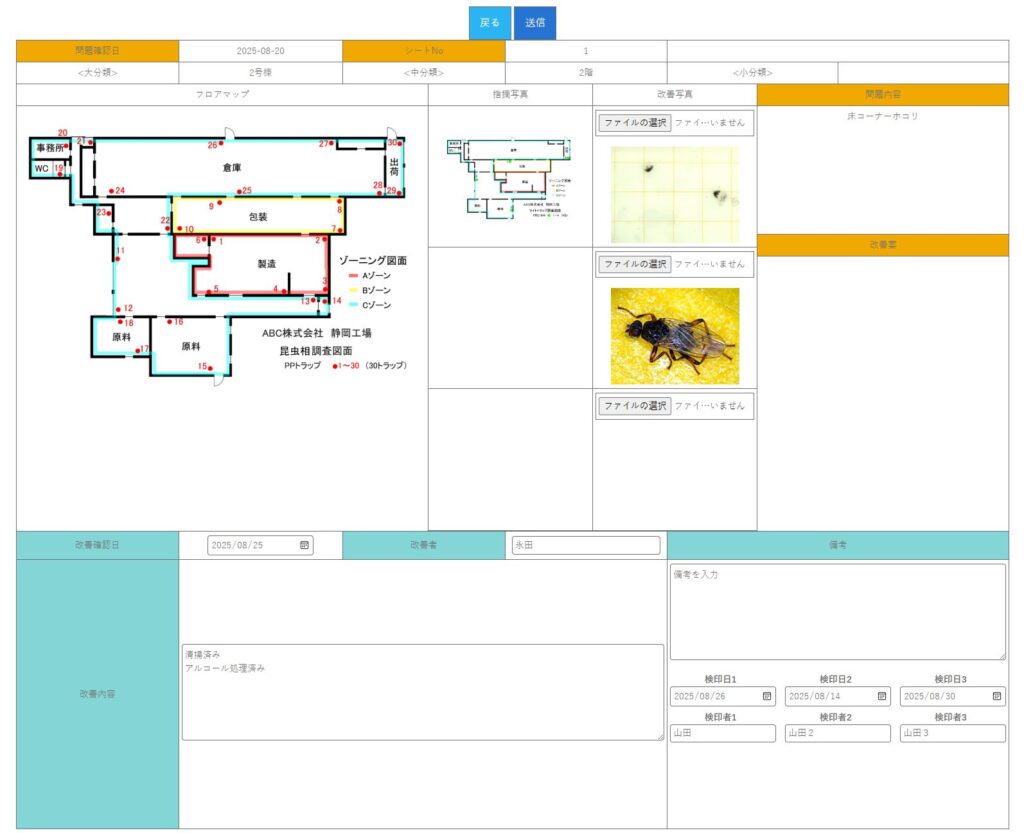1024x833 pixels.
Task: Click the fly insect photo thumbnail
Action: [x=675, y=336]
